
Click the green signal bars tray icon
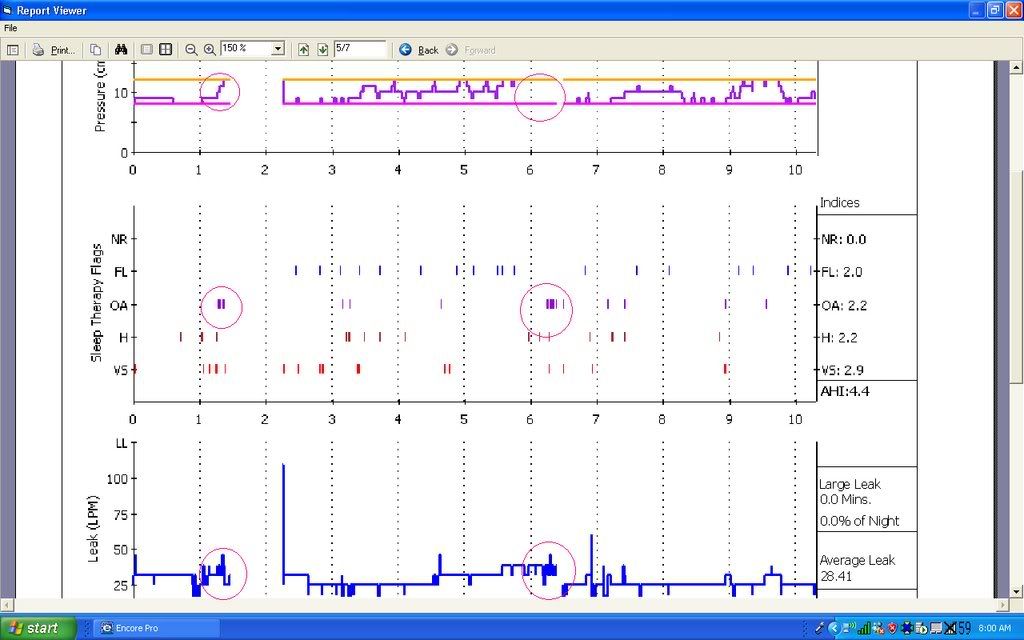click(x=863, y=628)
